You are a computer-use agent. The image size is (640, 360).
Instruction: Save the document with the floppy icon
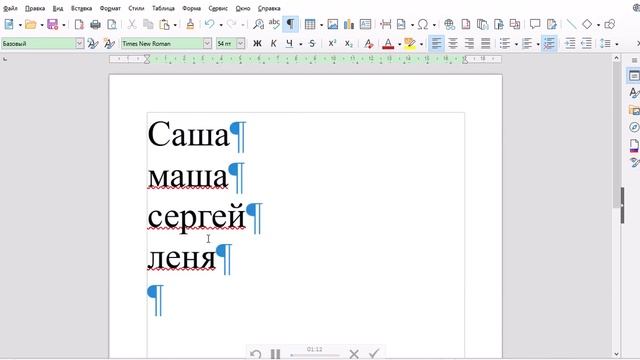(53, 24)
